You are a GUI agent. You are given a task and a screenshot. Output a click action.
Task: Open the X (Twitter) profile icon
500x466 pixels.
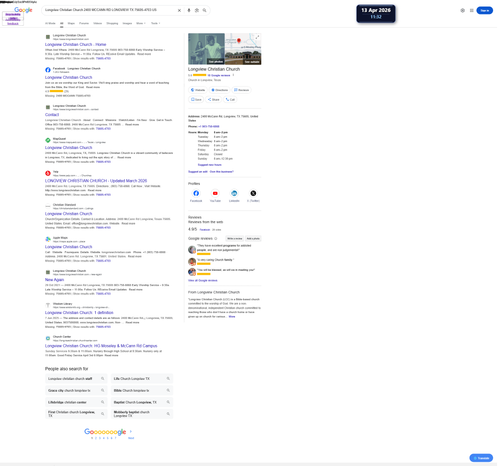coord(253,193)
